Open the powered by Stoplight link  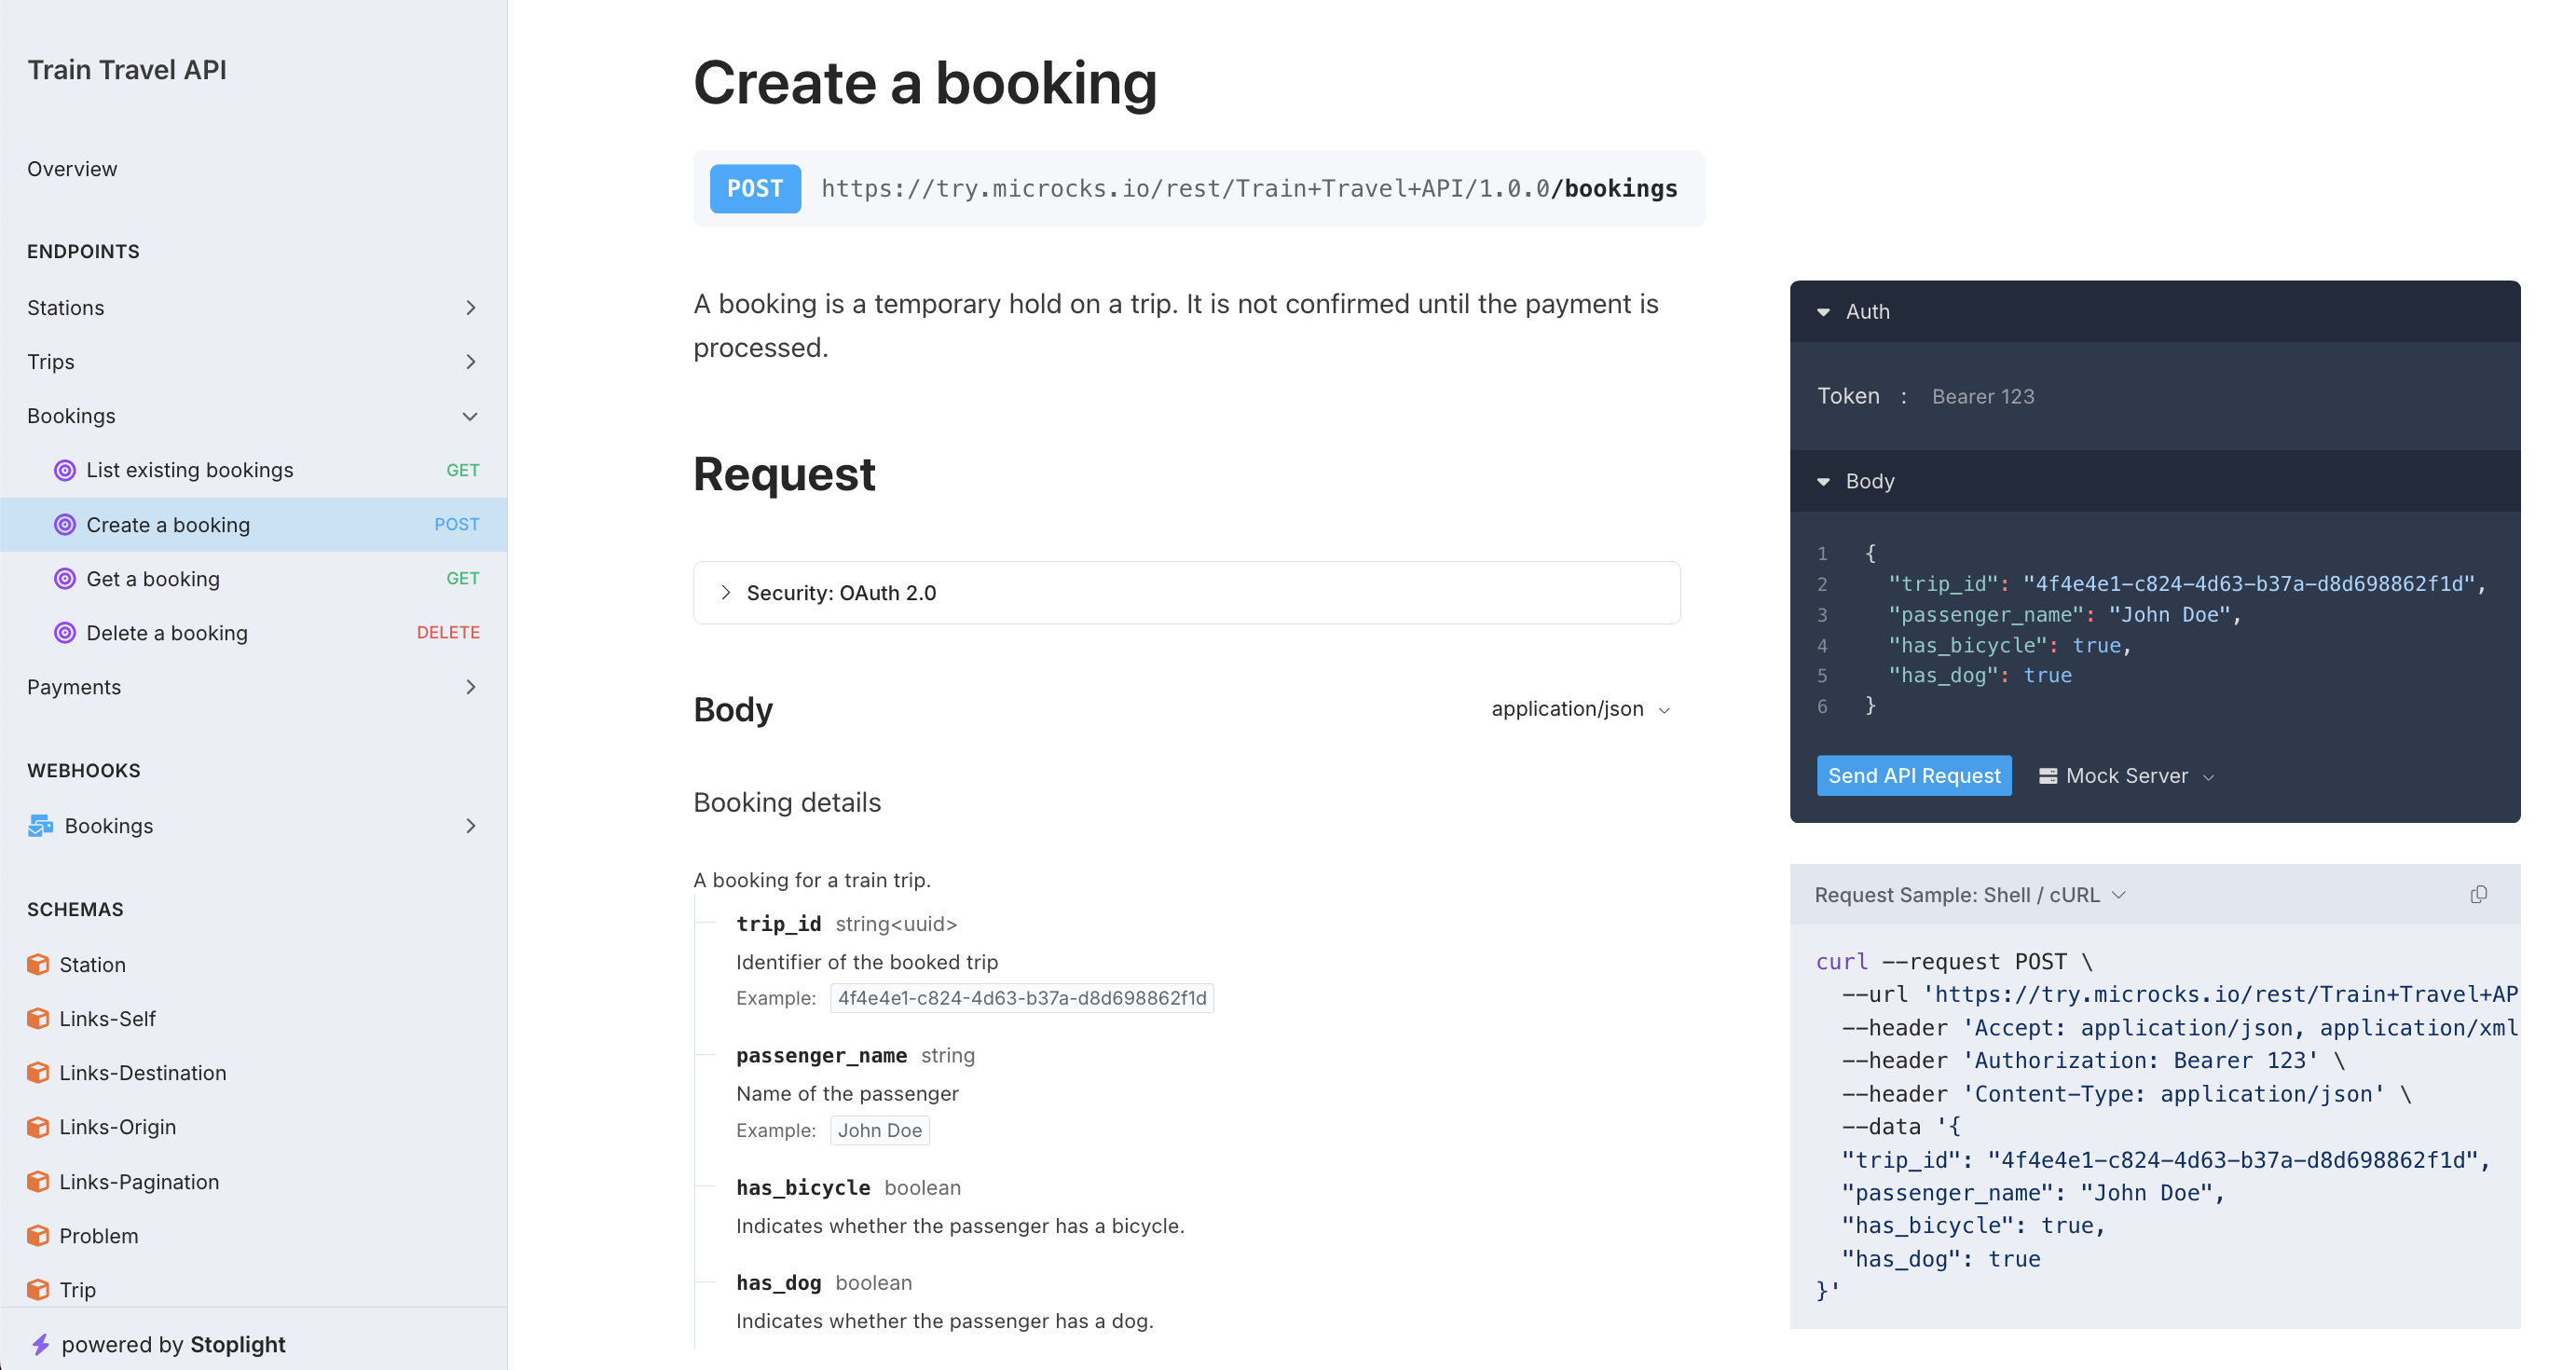pyautogui.click(x=172, y=1343)
